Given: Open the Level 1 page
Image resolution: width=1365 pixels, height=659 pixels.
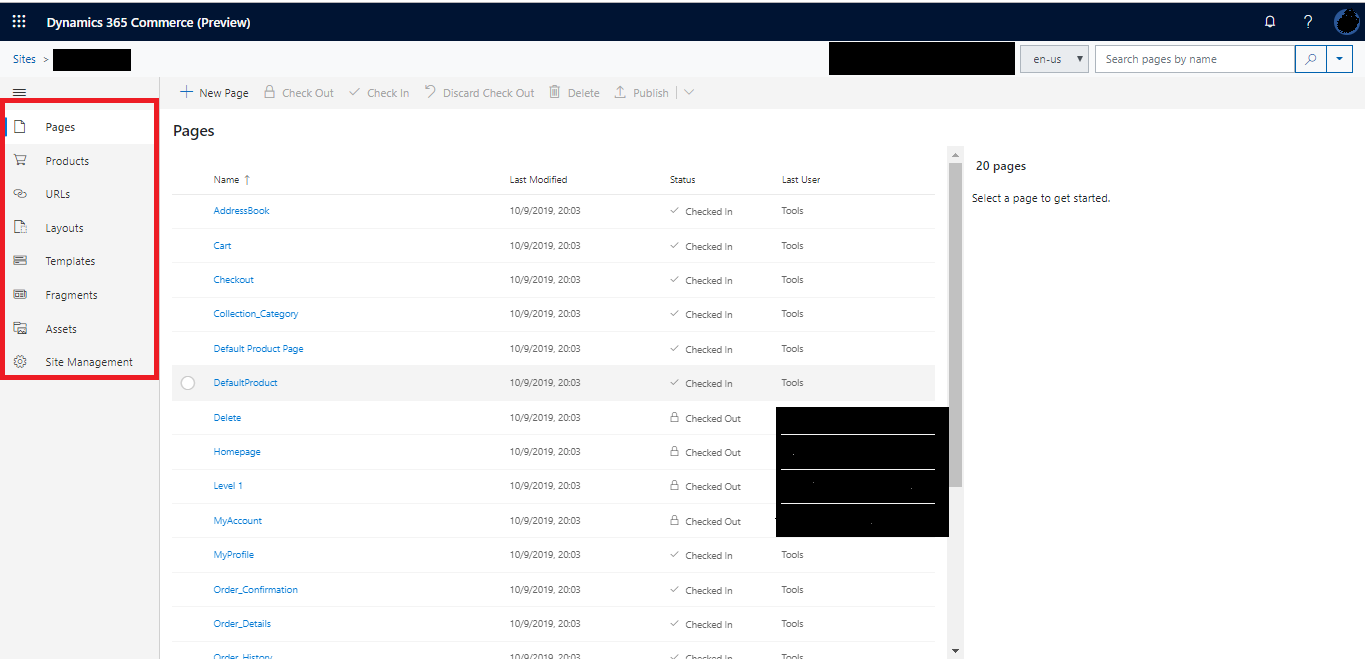Looking at the screenshot, I should click(228, 486).
